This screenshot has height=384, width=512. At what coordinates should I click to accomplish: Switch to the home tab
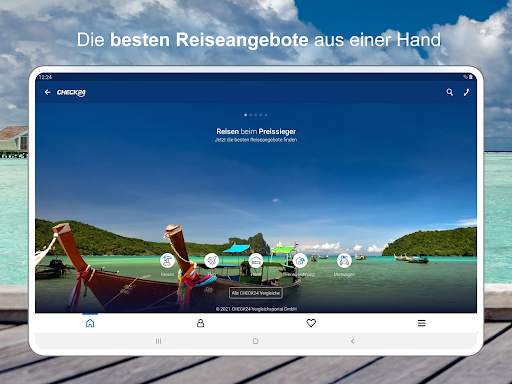(90, 323)
